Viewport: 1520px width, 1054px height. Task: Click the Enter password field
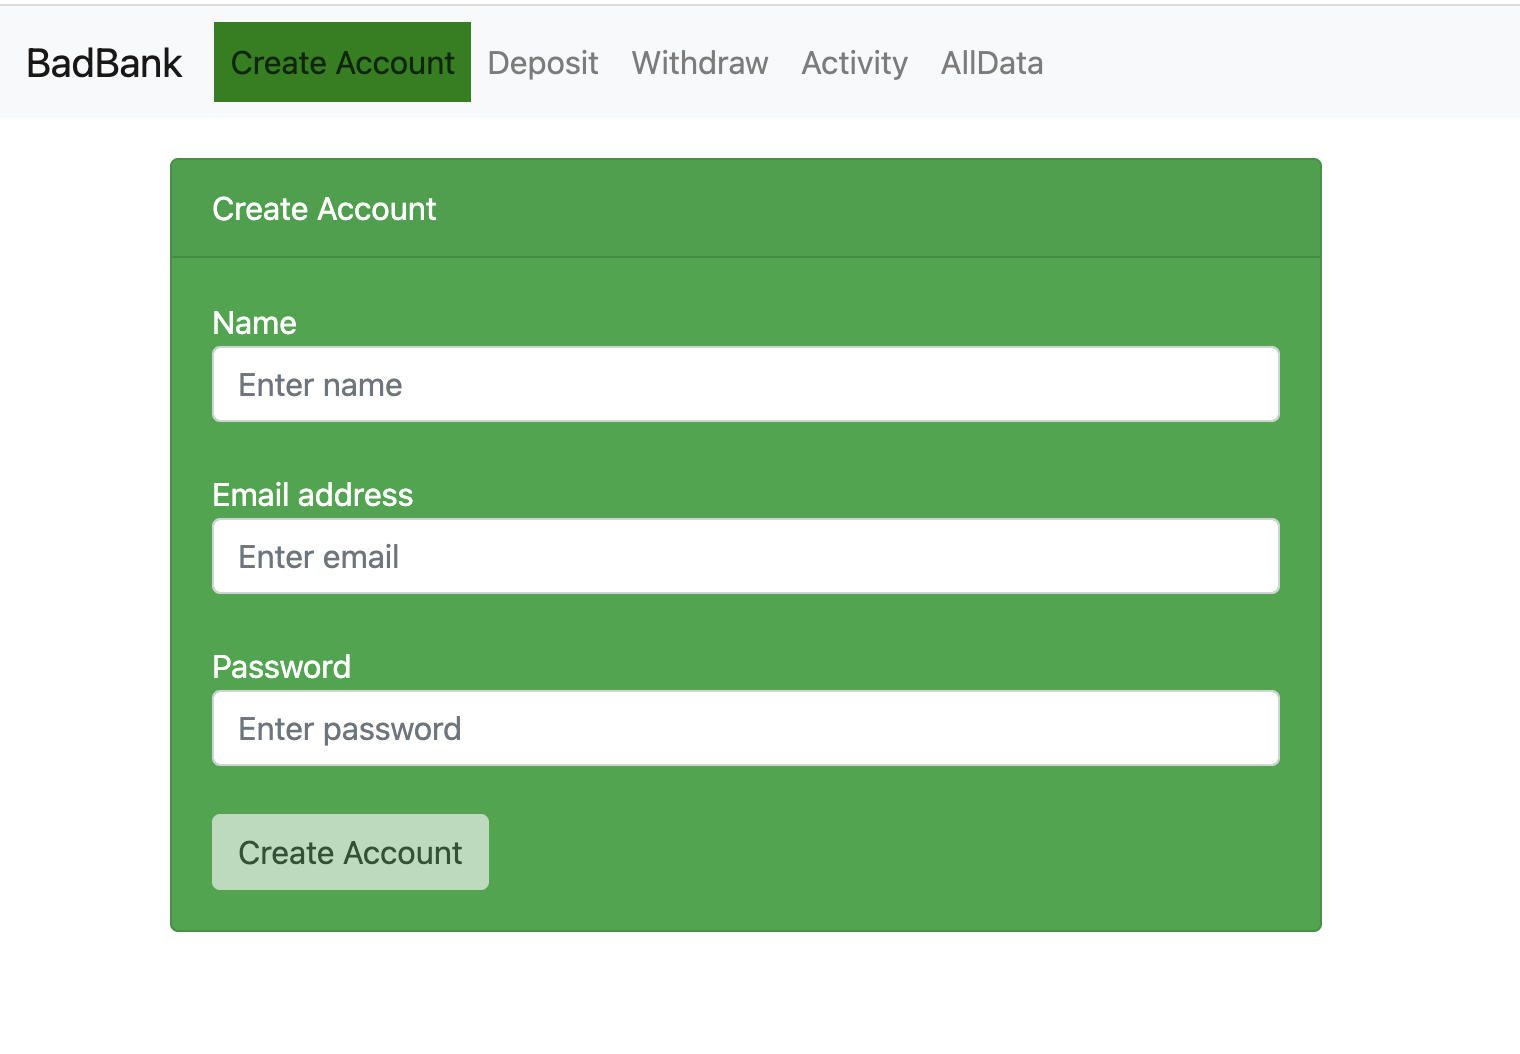745,728
